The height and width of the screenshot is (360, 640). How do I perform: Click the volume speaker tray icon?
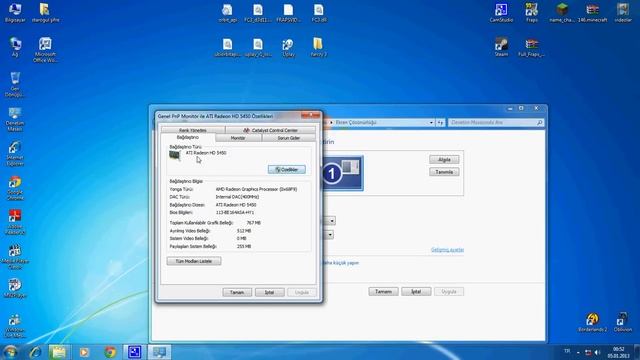point(598,352)
